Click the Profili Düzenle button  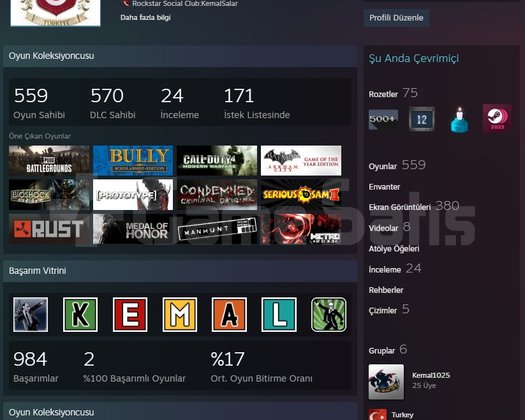pos(396,18)
